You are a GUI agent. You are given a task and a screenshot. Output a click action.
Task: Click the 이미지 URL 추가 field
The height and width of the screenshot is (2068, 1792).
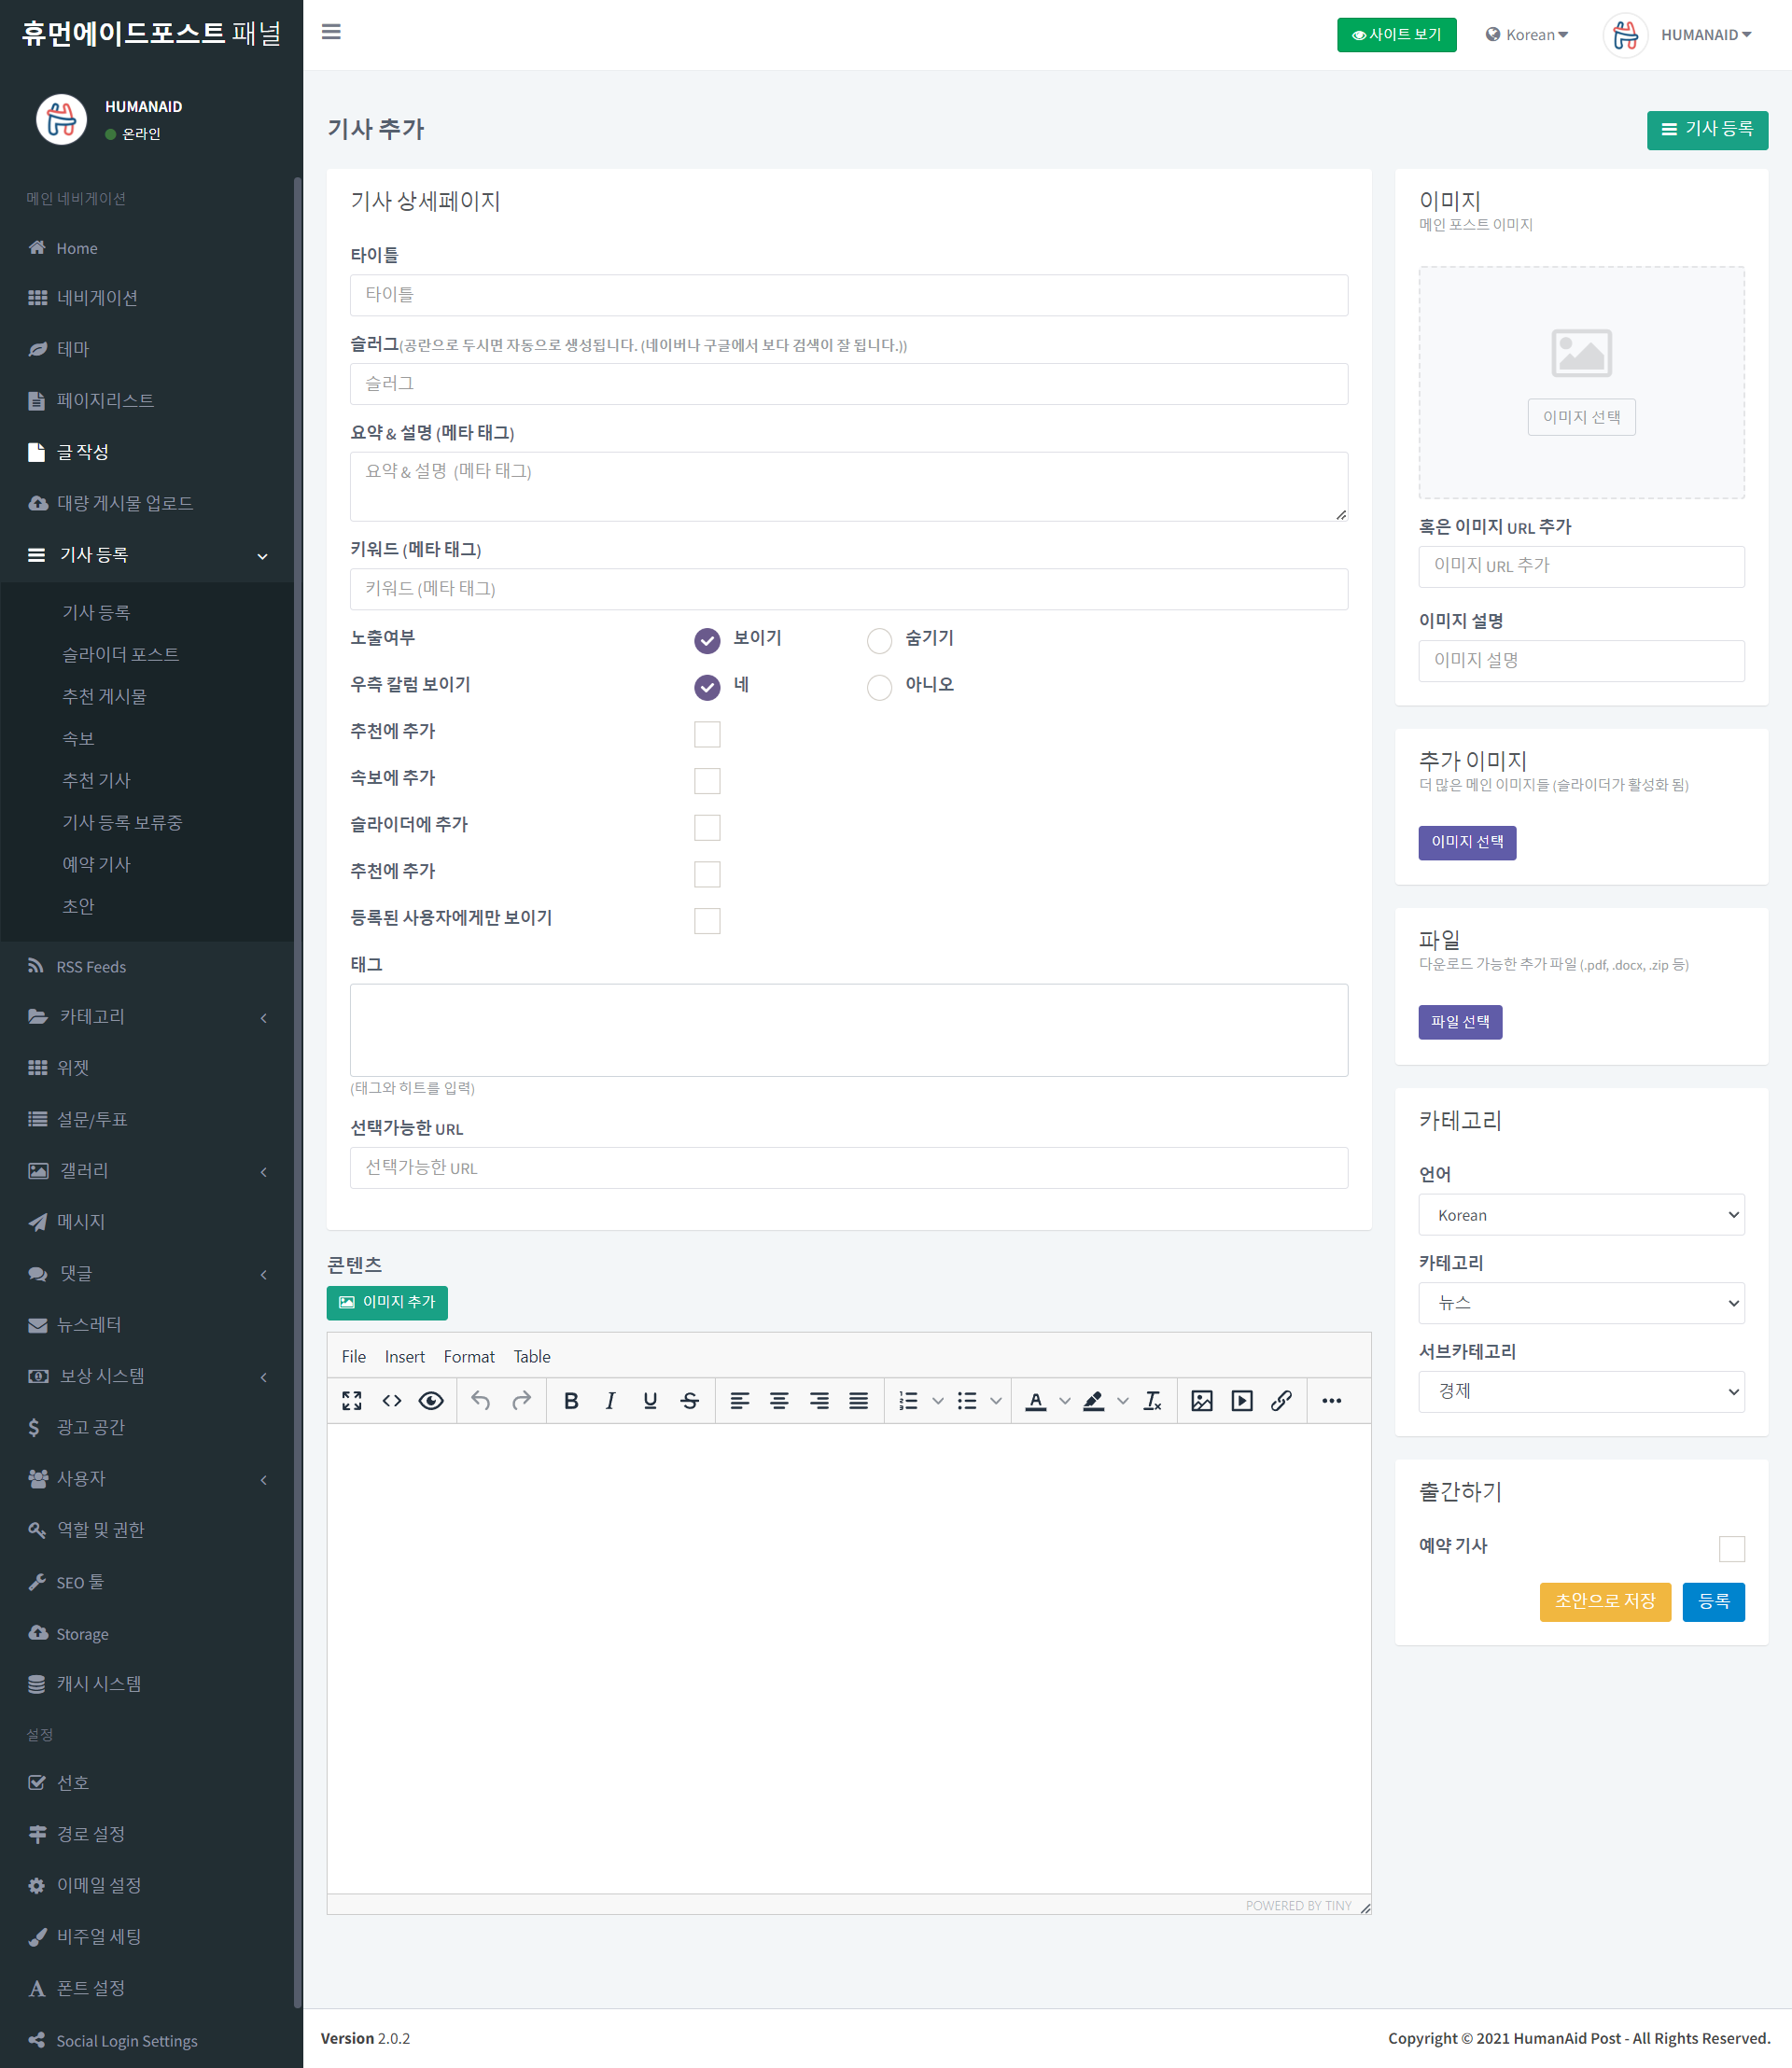coord(1581,566)
